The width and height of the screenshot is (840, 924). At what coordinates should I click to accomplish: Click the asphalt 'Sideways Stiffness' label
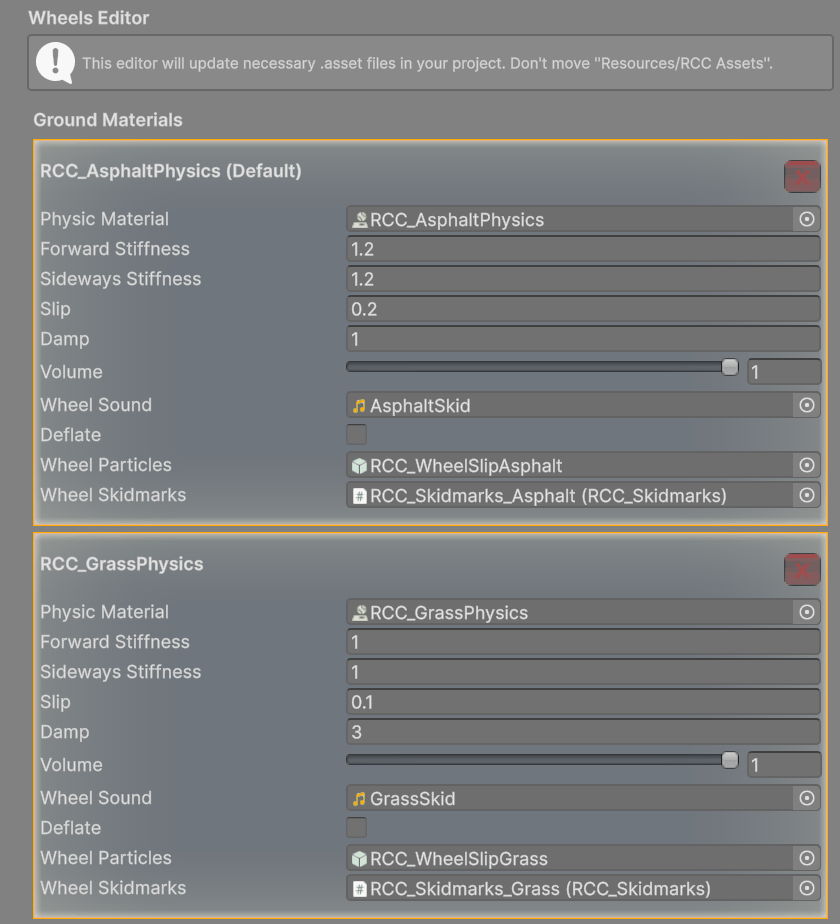[121, 279]
